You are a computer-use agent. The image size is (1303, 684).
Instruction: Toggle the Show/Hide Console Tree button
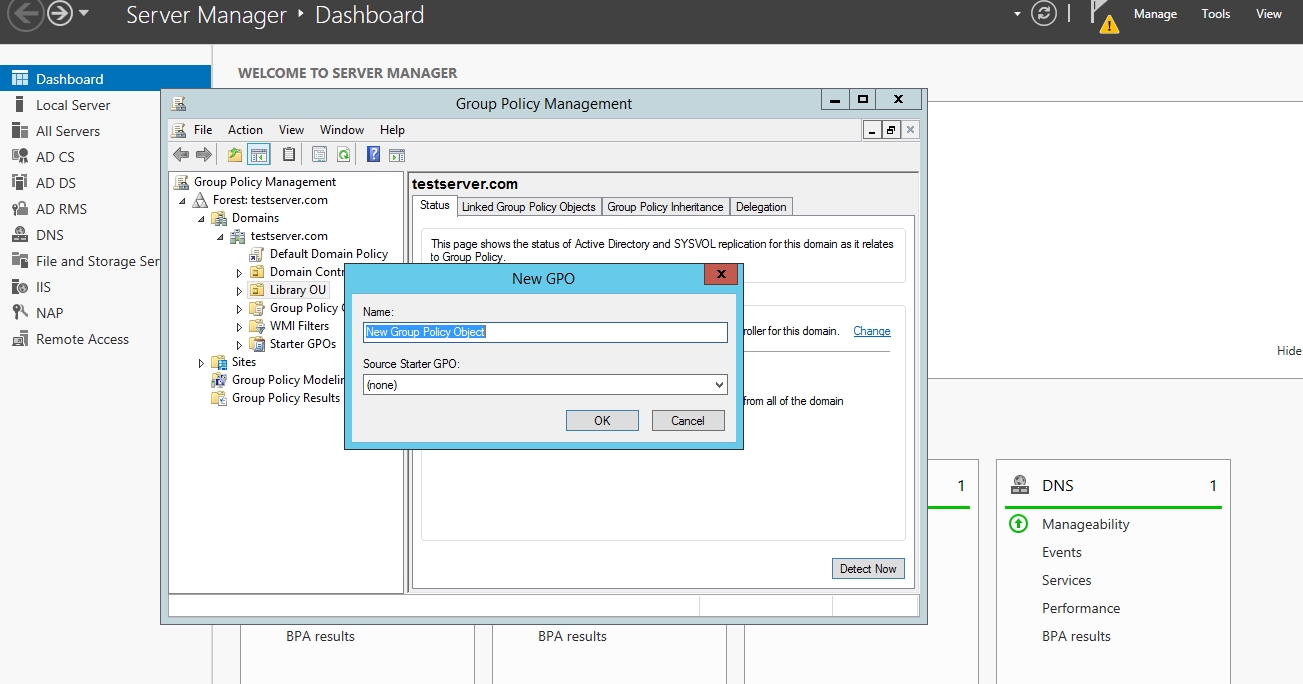coord(259,154)
